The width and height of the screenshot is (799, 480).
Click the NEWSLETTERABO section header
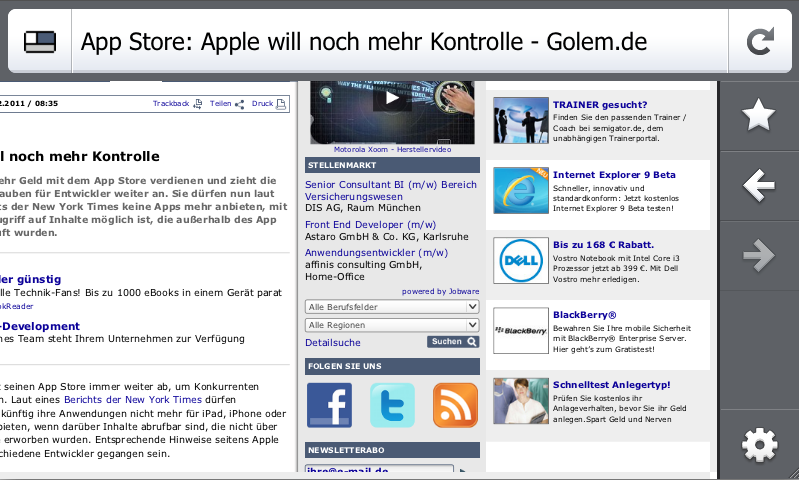point(392,450)
